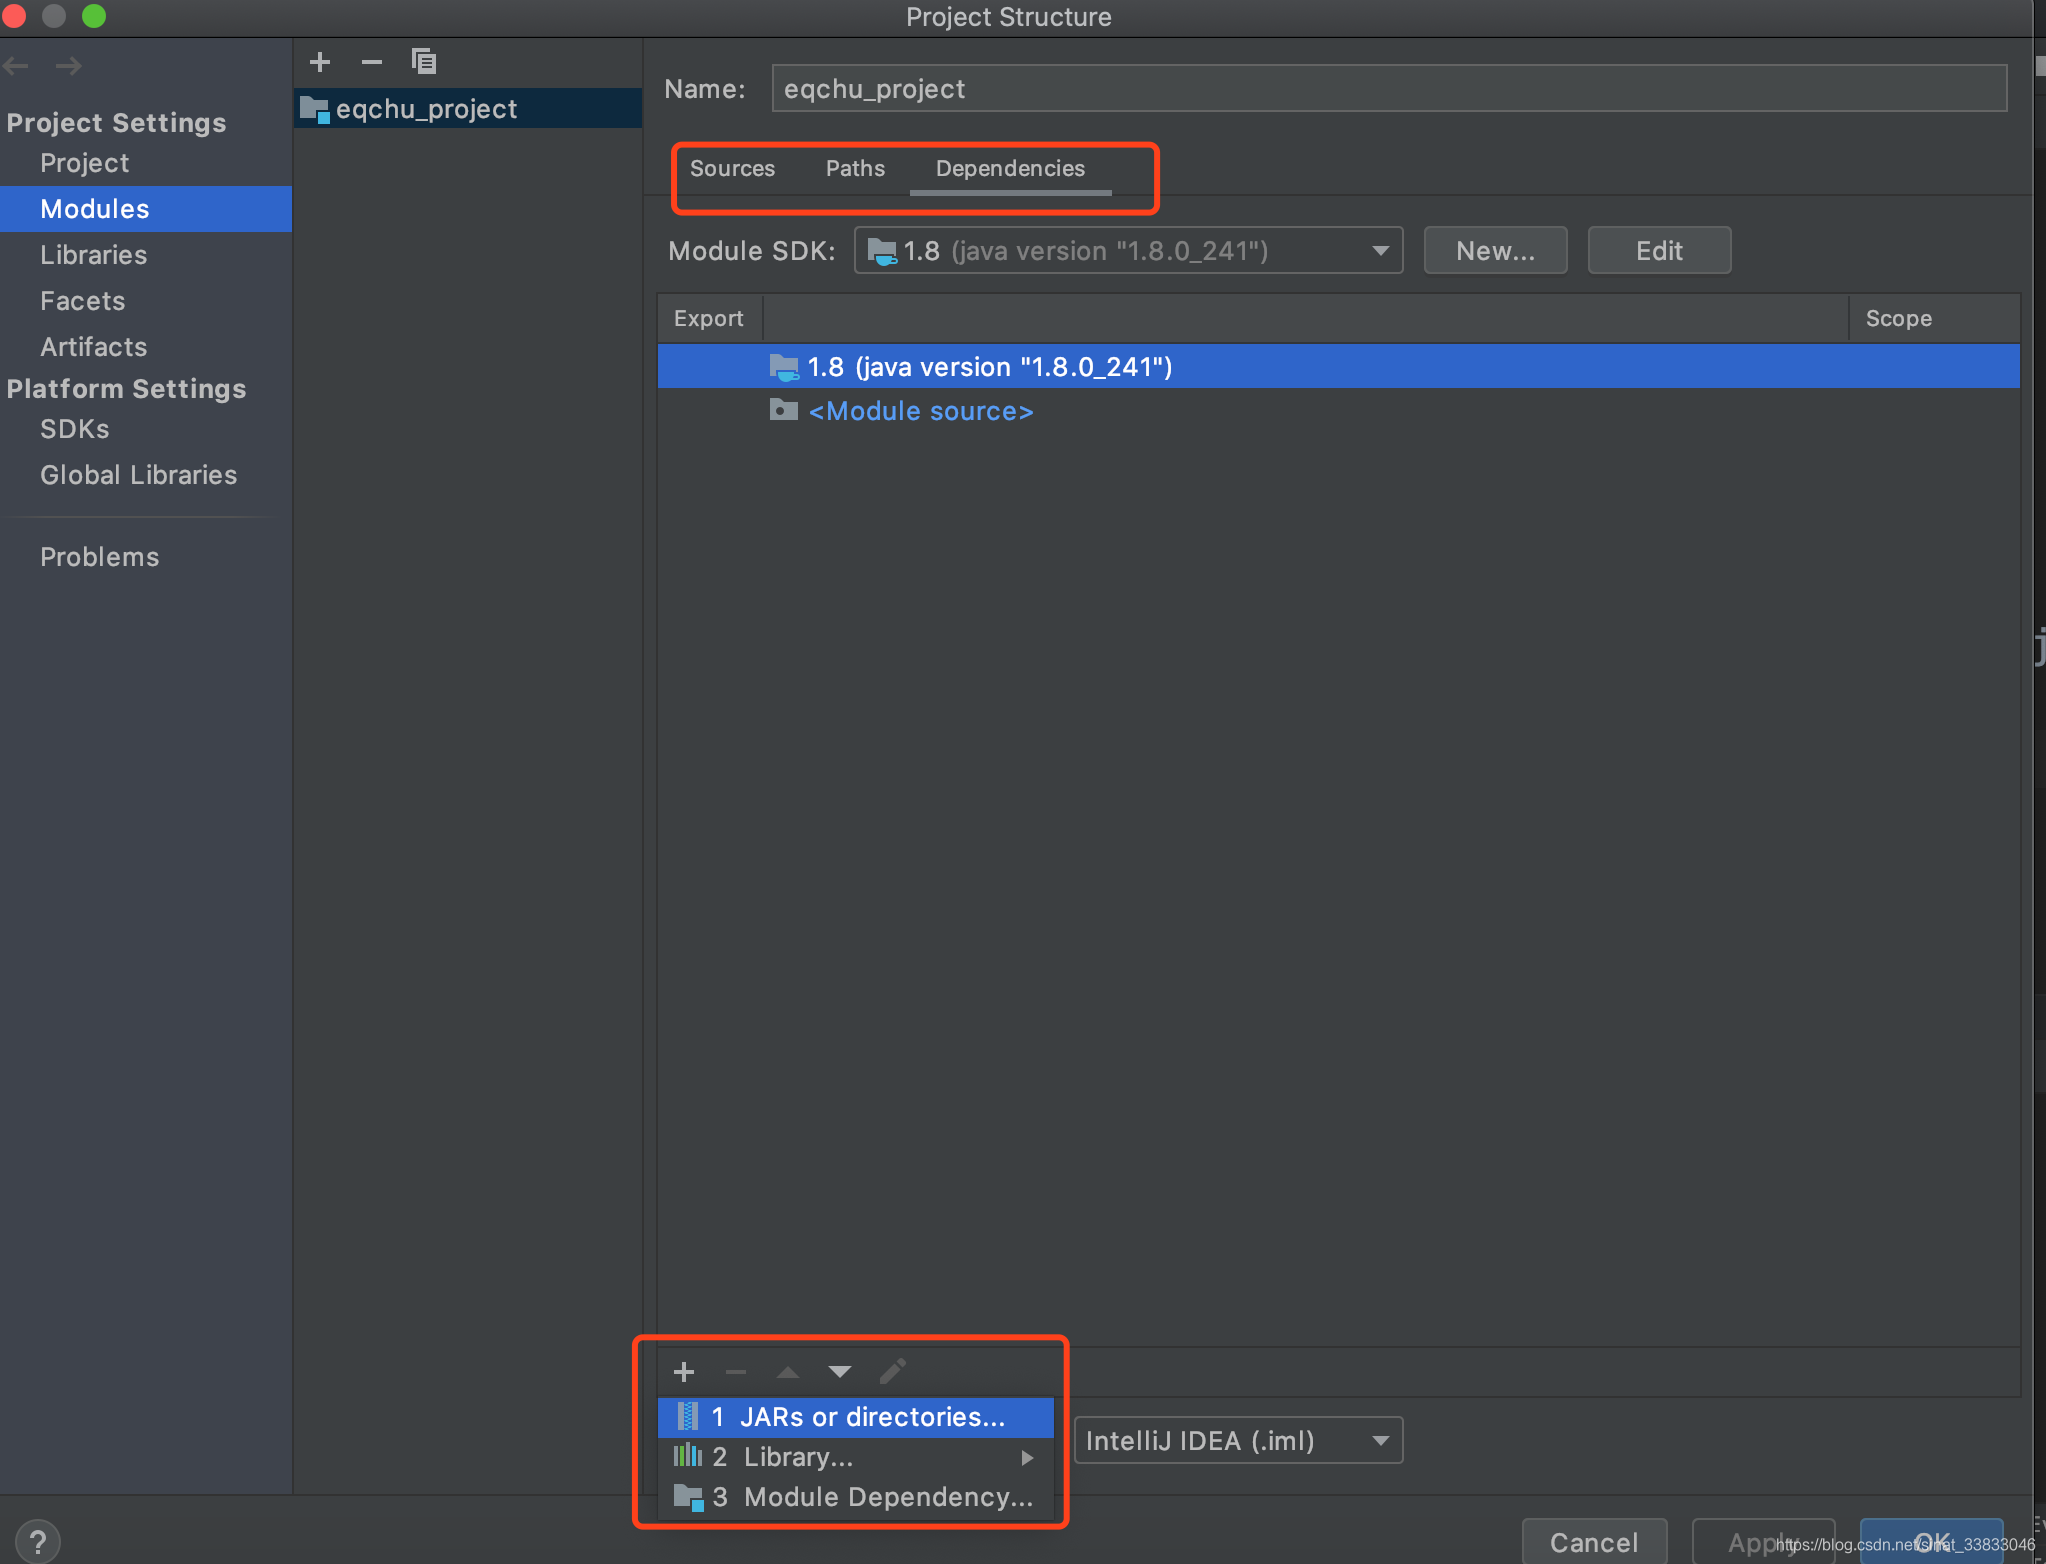Open the IntelliJ IDEA (.iml) format dropdown
The width and height of the screenshot is (2046, 1564).
pos(1238,1440)
